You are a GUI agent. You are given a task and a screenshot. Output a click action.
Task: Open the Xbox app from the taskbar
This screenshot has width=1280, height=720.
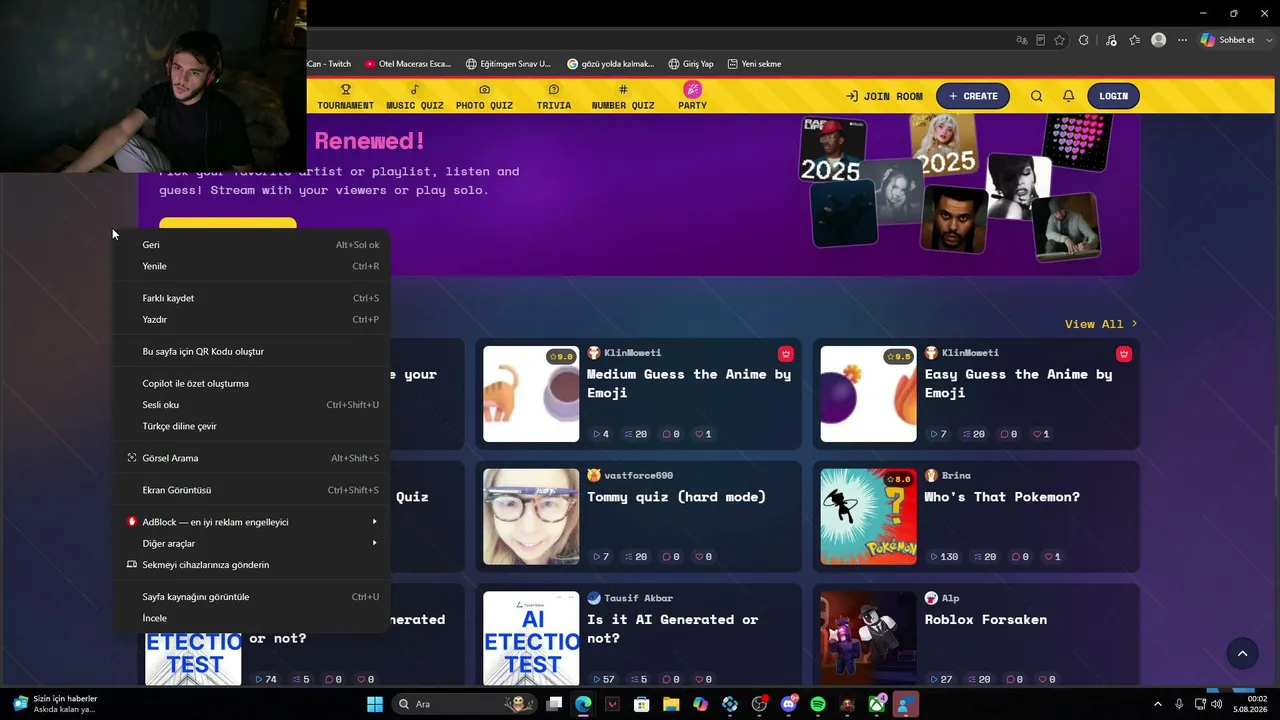click(x=876, y=704)
